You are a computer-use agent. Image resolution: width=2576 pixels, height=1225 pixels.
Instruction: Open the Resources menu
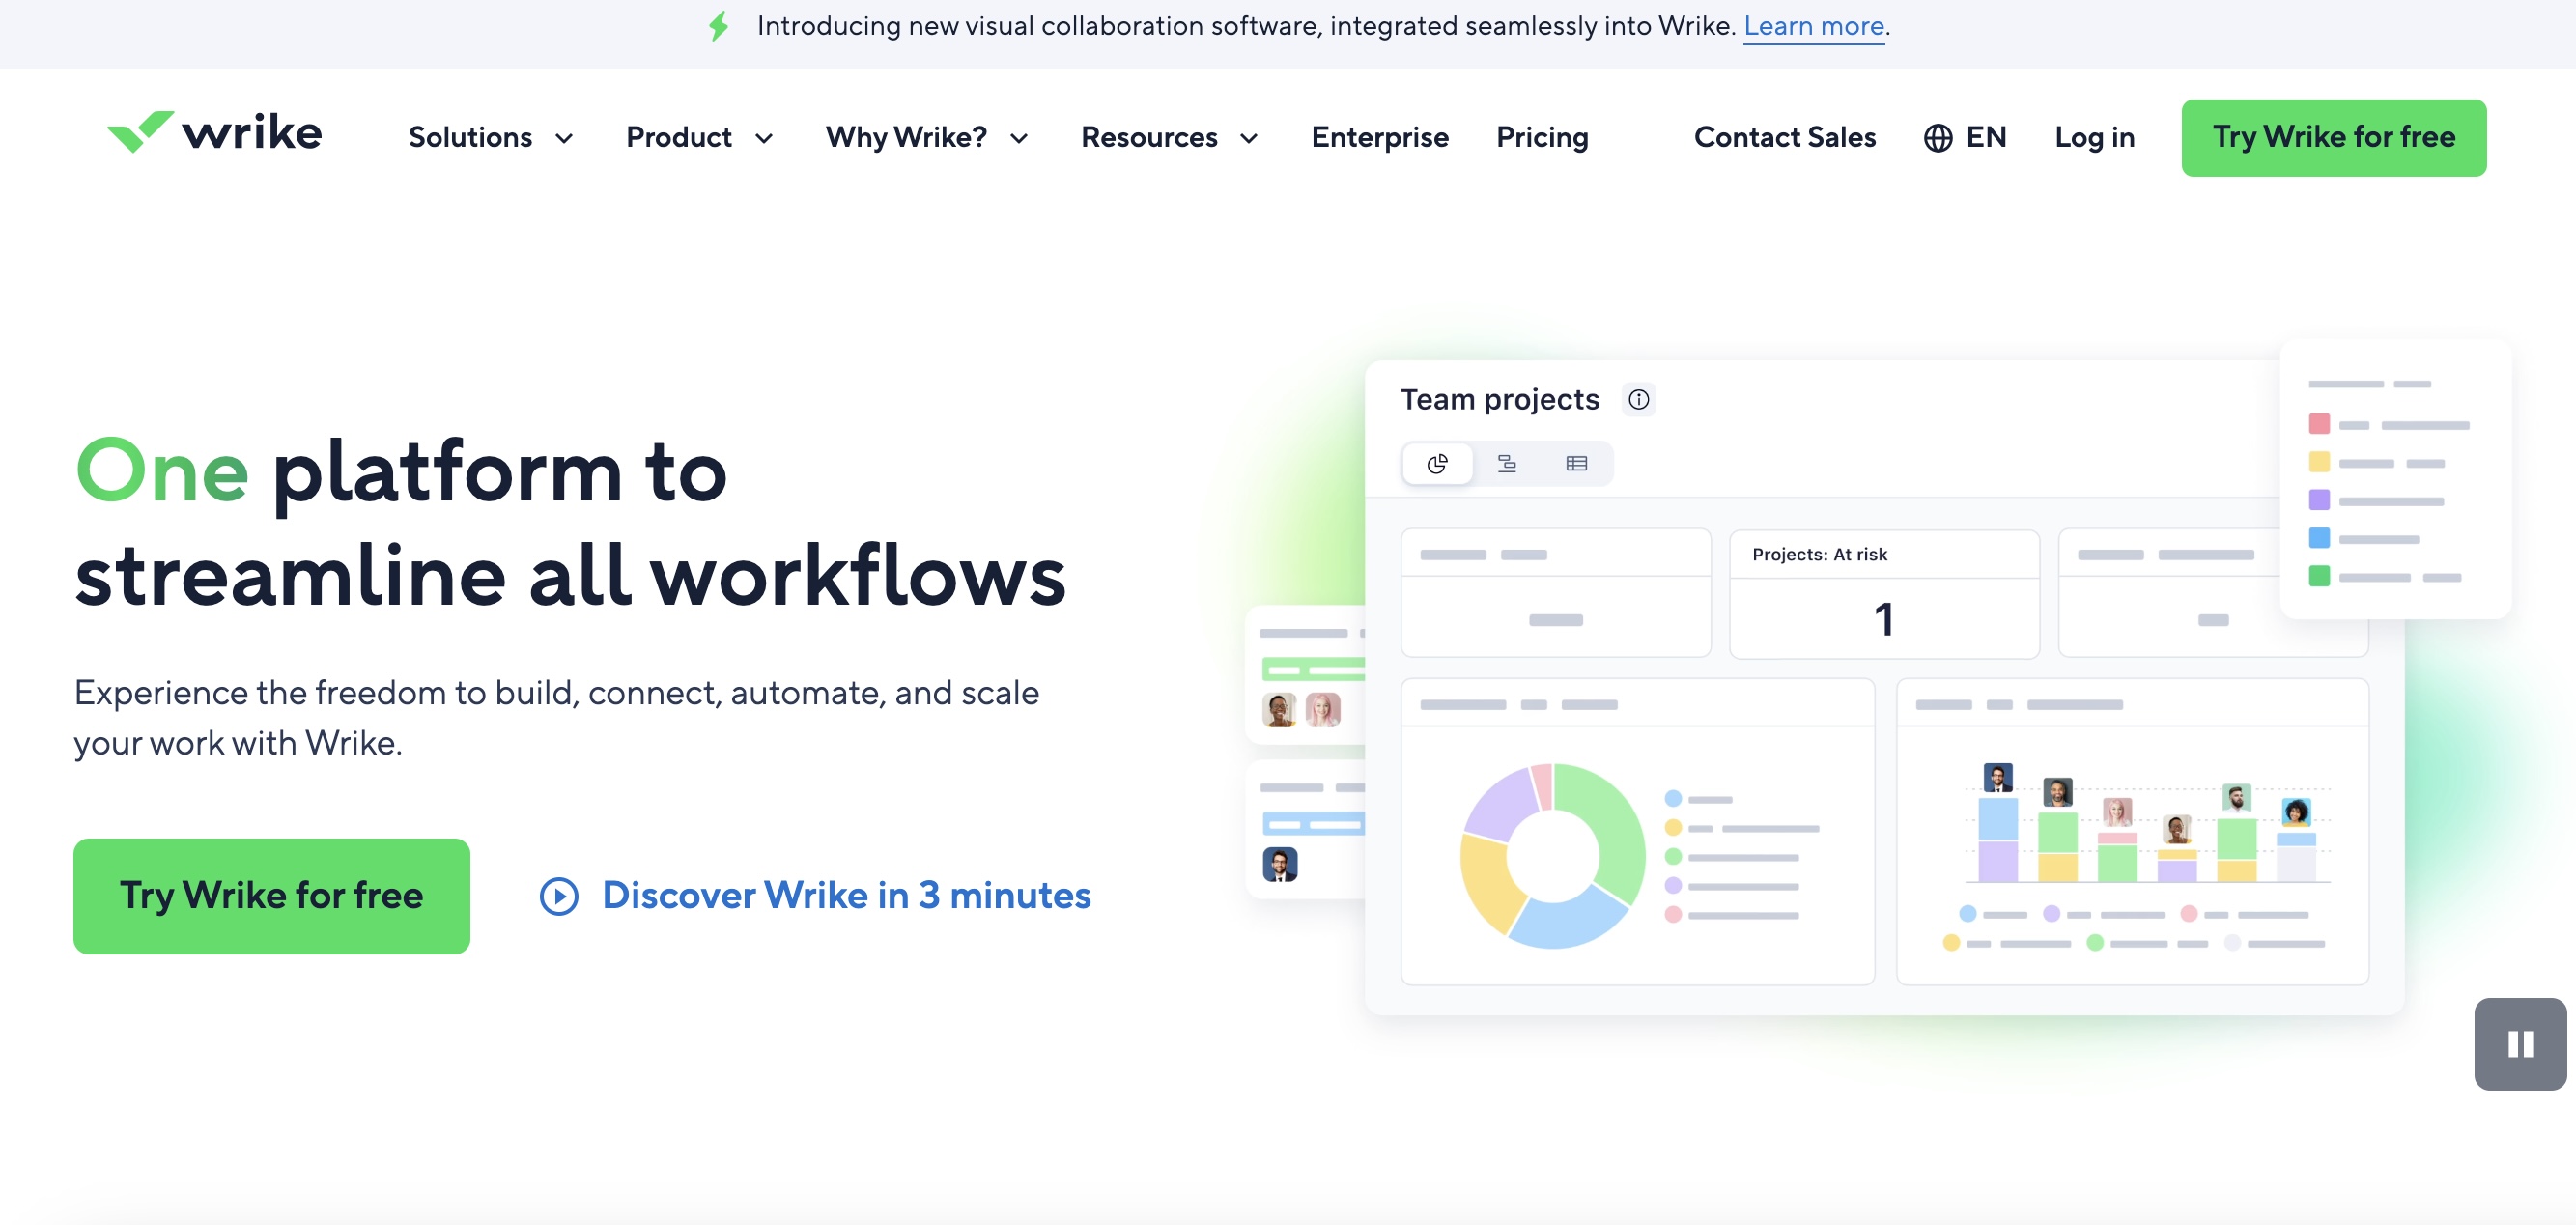coord(1170,137)
